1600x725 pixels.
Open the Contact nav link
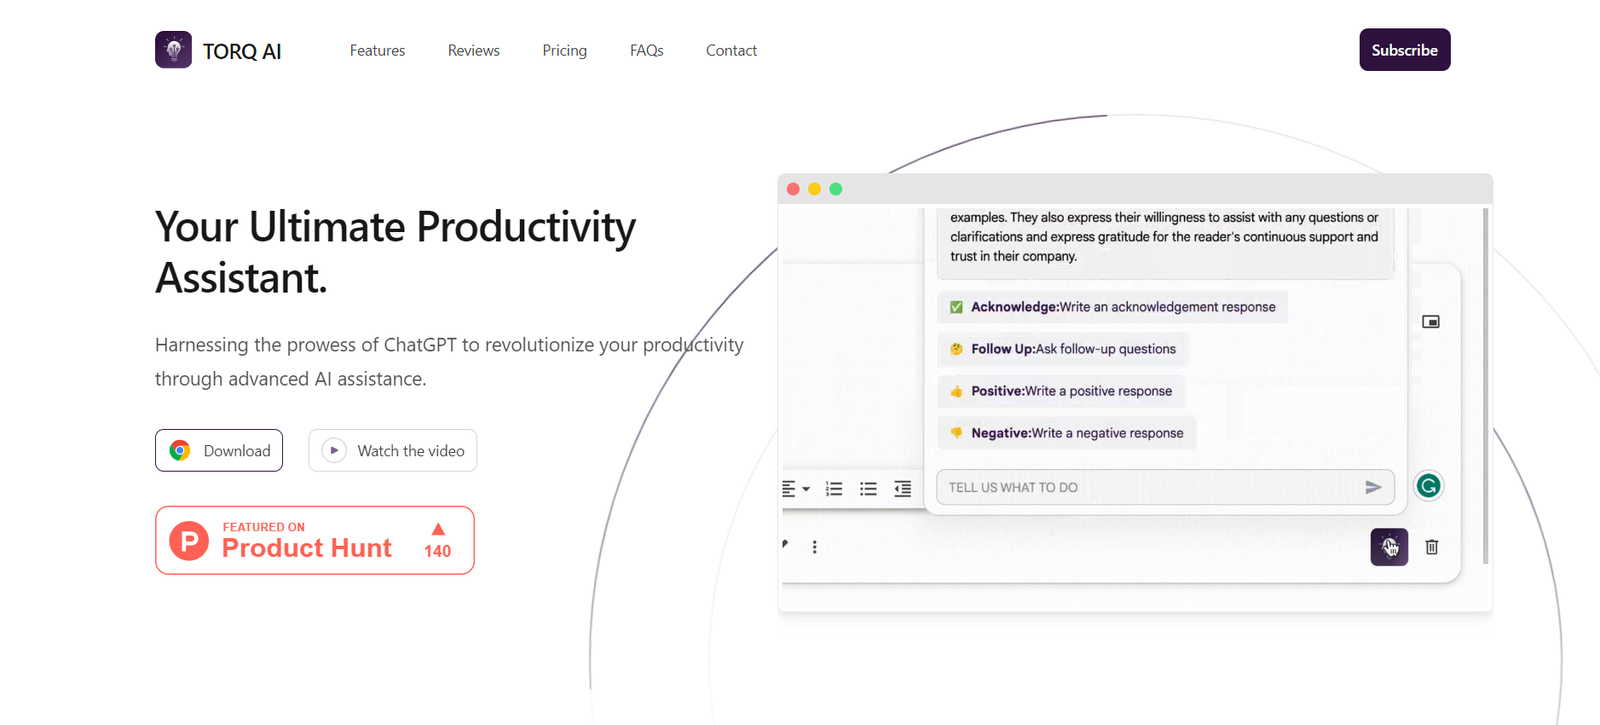(x=731, y=50)
